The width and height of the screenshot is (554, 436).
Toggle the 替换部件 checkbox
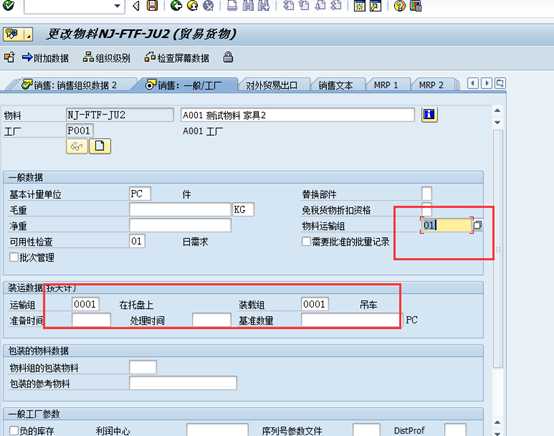(426, 194)
